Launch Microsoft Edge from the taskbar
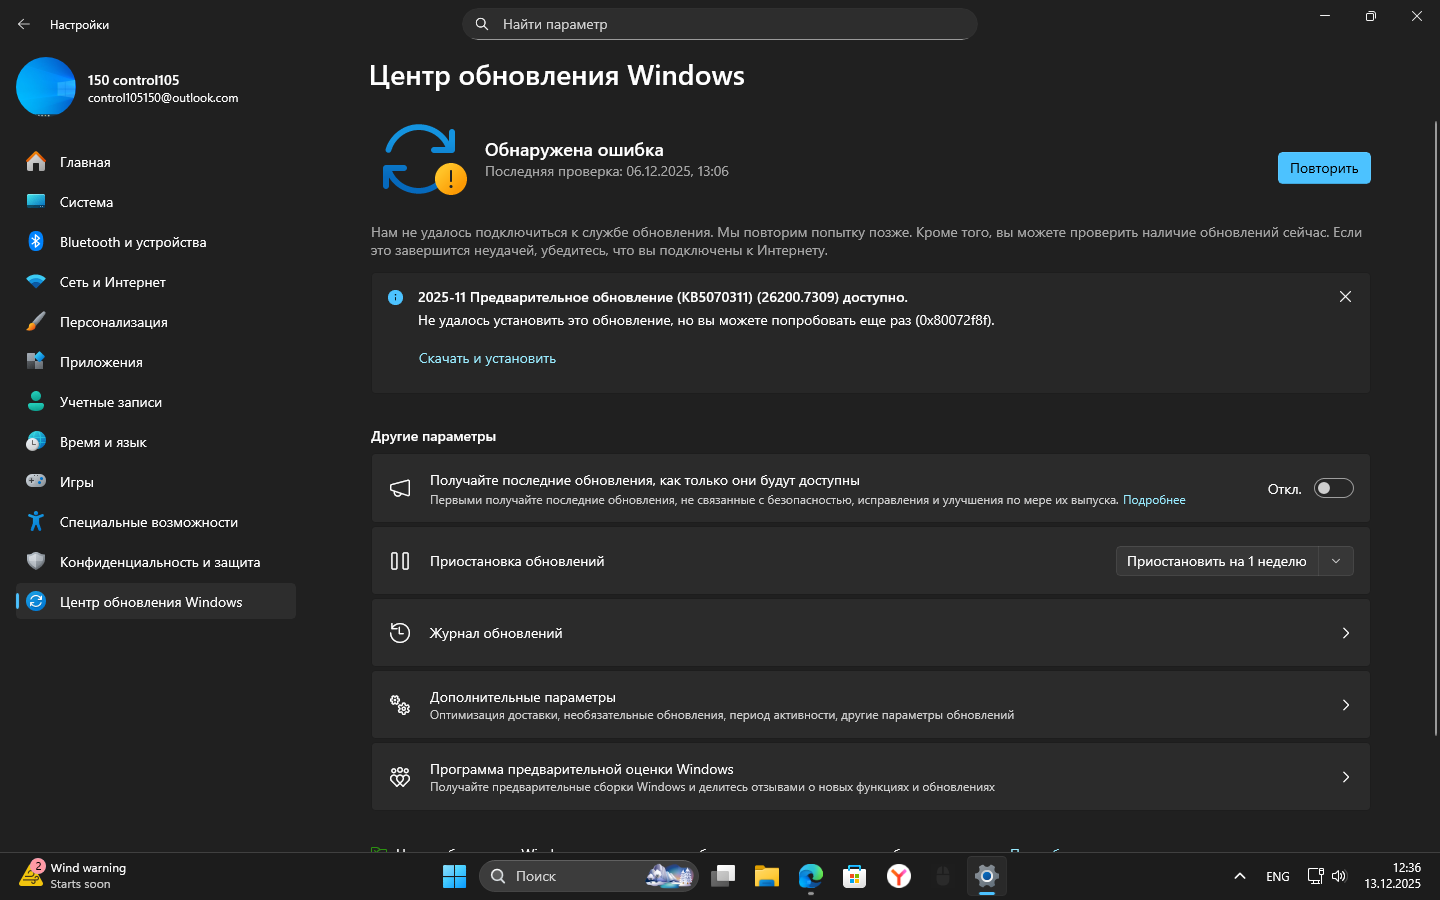 pos(810,876)
